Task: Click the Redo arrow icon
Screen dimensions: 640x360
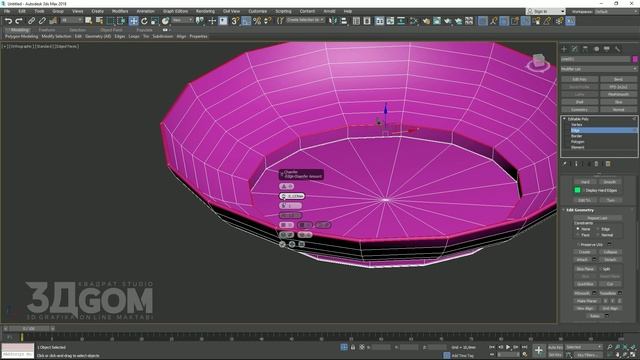Action: 18,21
